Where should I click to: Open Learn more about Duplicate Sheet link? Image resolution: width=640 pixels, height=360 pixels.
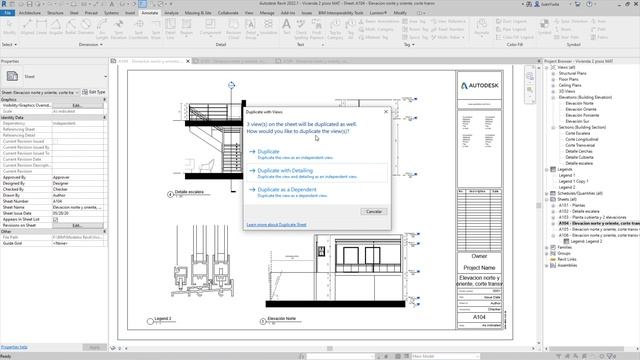coord(276,224)
